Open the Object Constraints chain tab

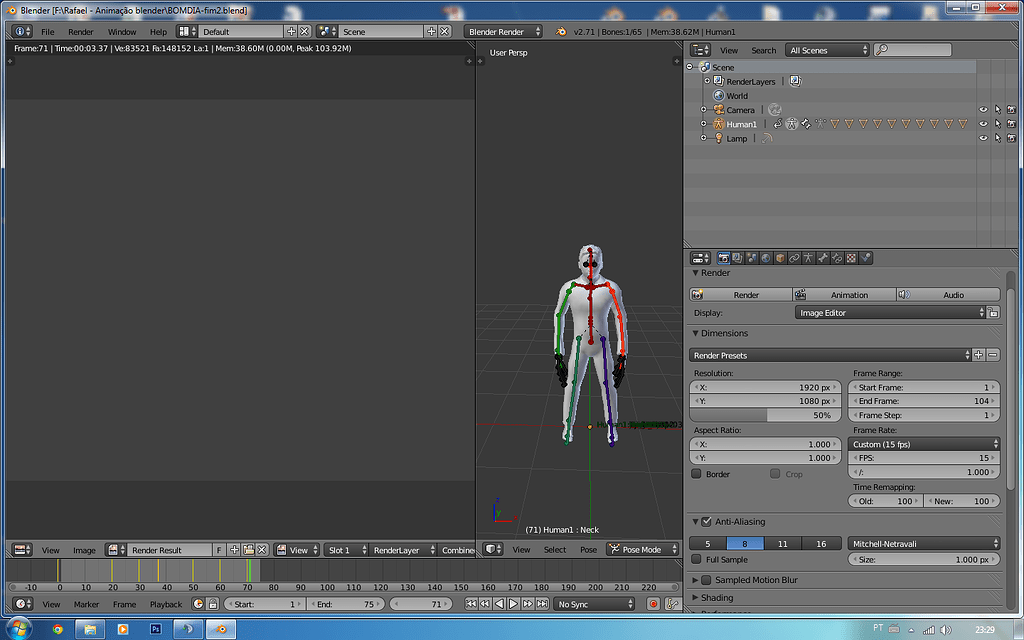coord(794,258)
